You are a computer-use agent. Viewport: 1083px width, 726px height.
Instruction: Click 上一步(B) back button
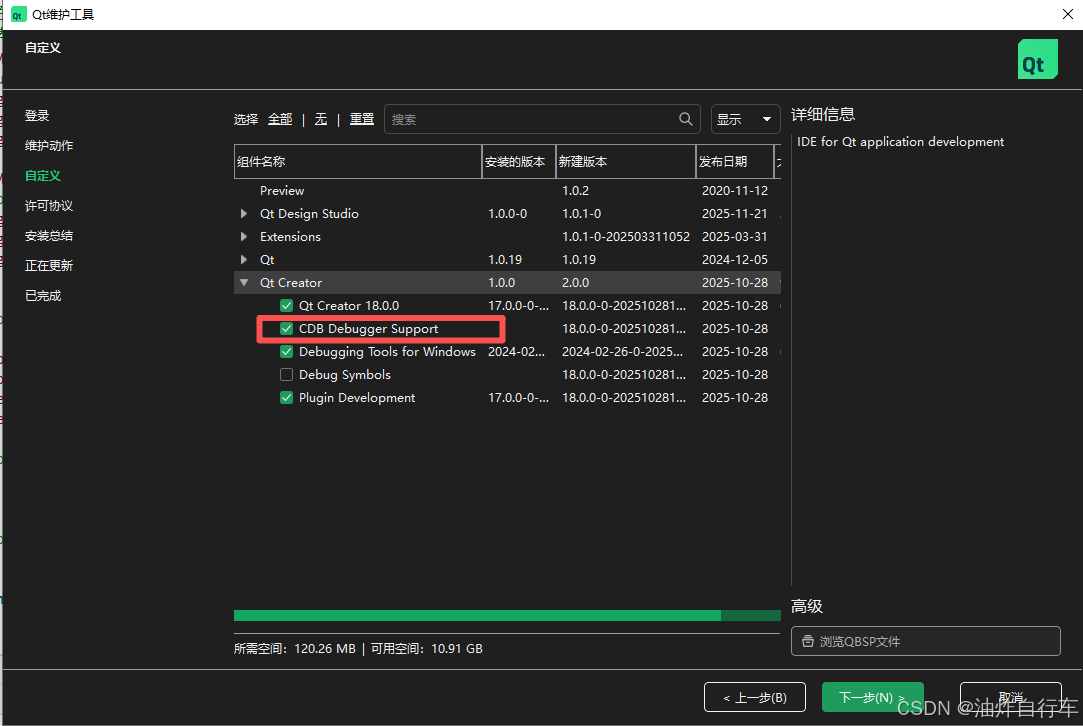point(755,697)
